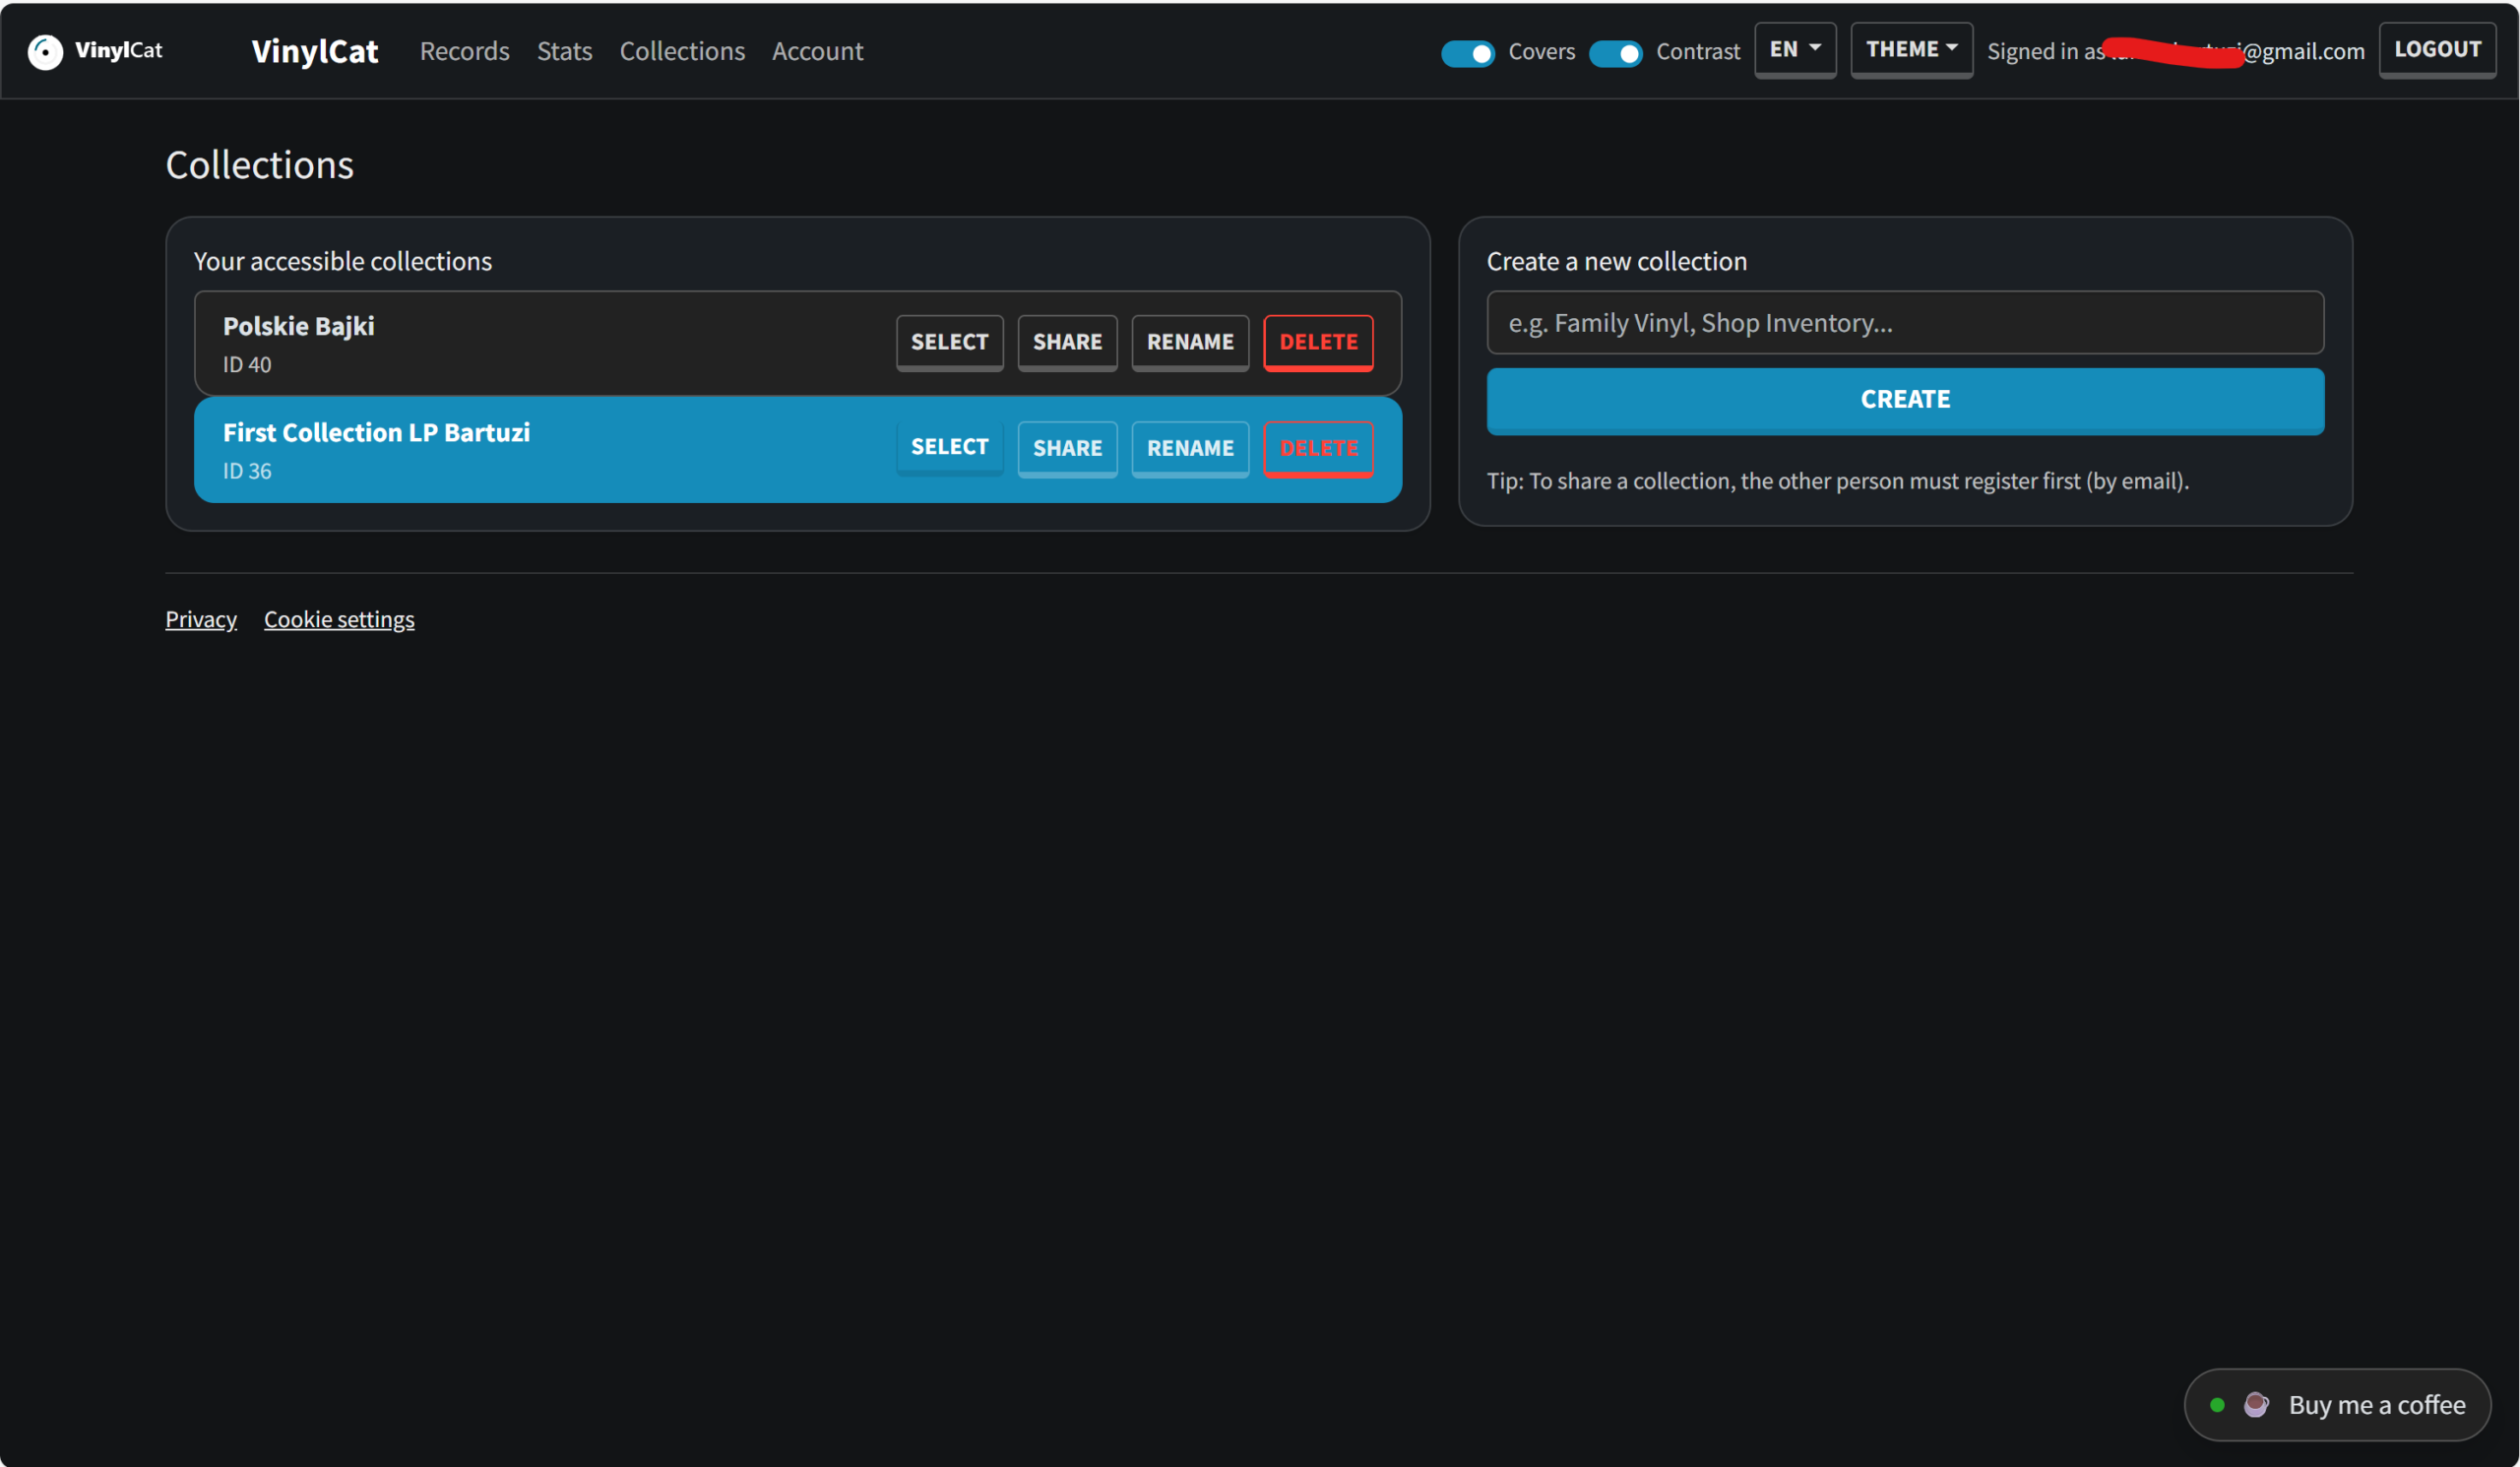This screenshot has height=1467, width=2520.
Task: Toggle the Covers switch
Action: (x=1467, y=52)
